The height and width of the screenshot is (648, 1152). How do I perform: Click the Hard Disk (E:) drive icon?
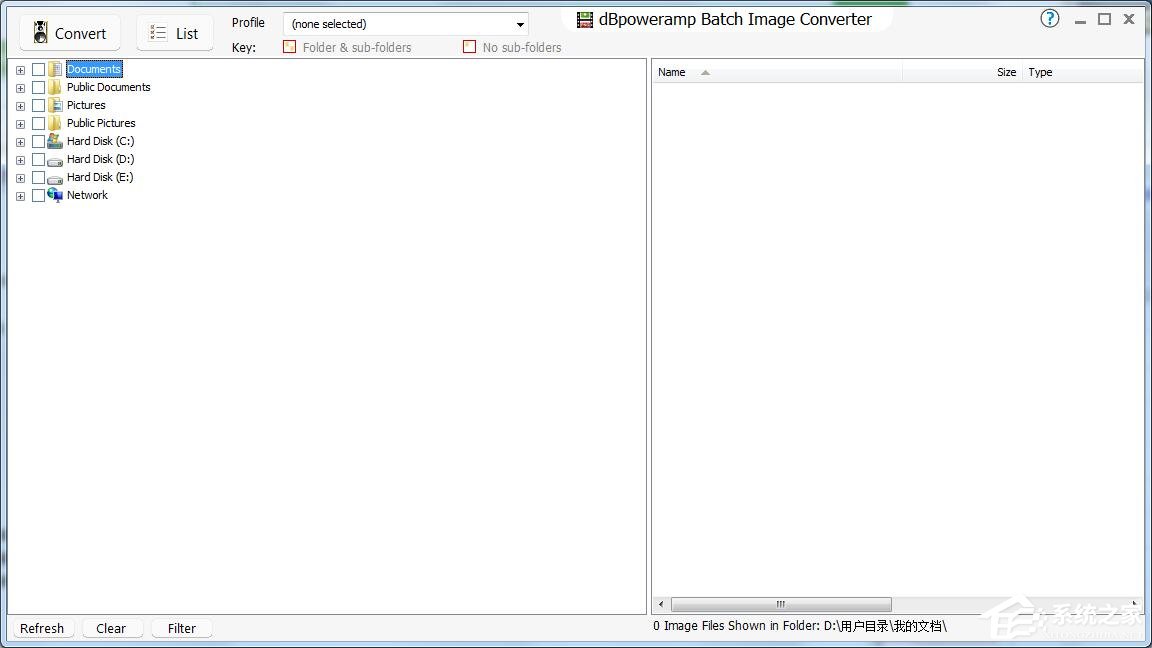[55, 179]
